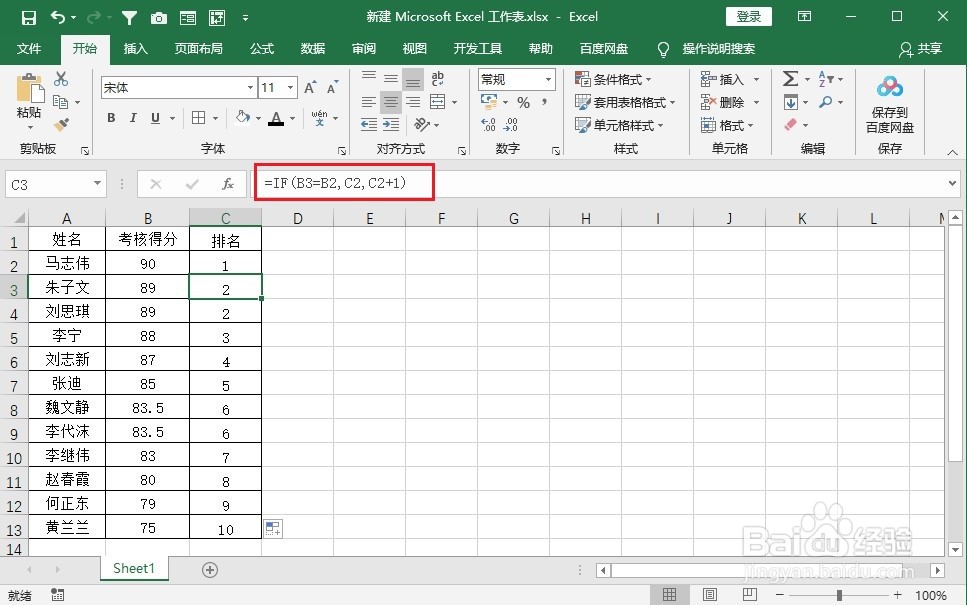967x605 pixels.
Task: Click the Save to Baidu Netdisk icon
Action: [890, 88]
